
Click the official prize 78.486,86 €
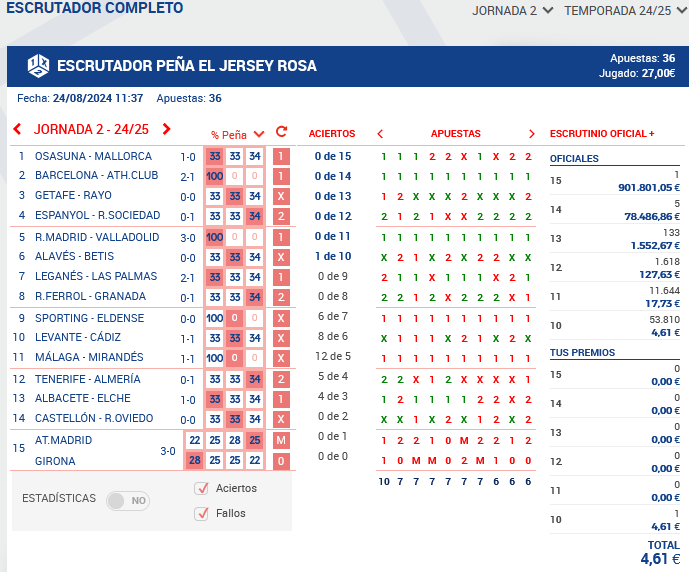click(652, 217)
